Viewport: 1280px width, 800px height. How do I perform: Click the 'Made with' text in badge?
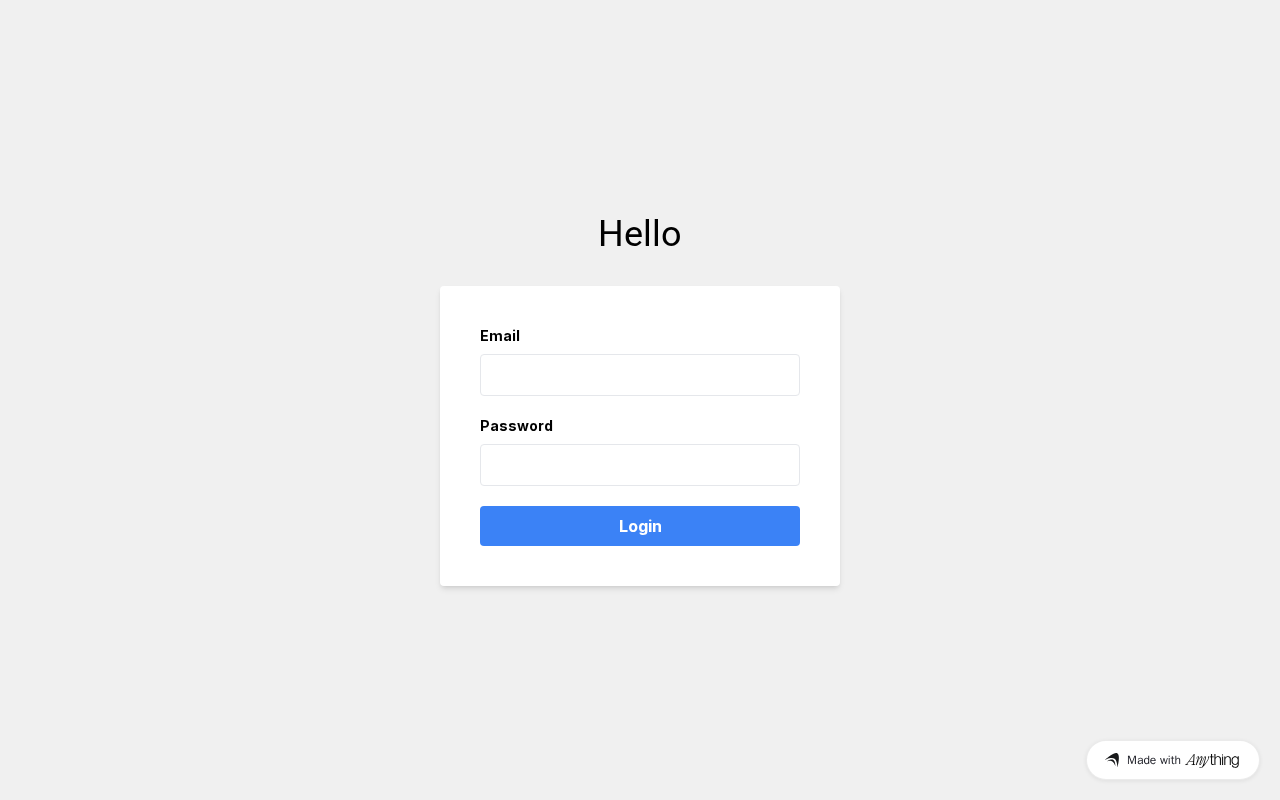1154,760
